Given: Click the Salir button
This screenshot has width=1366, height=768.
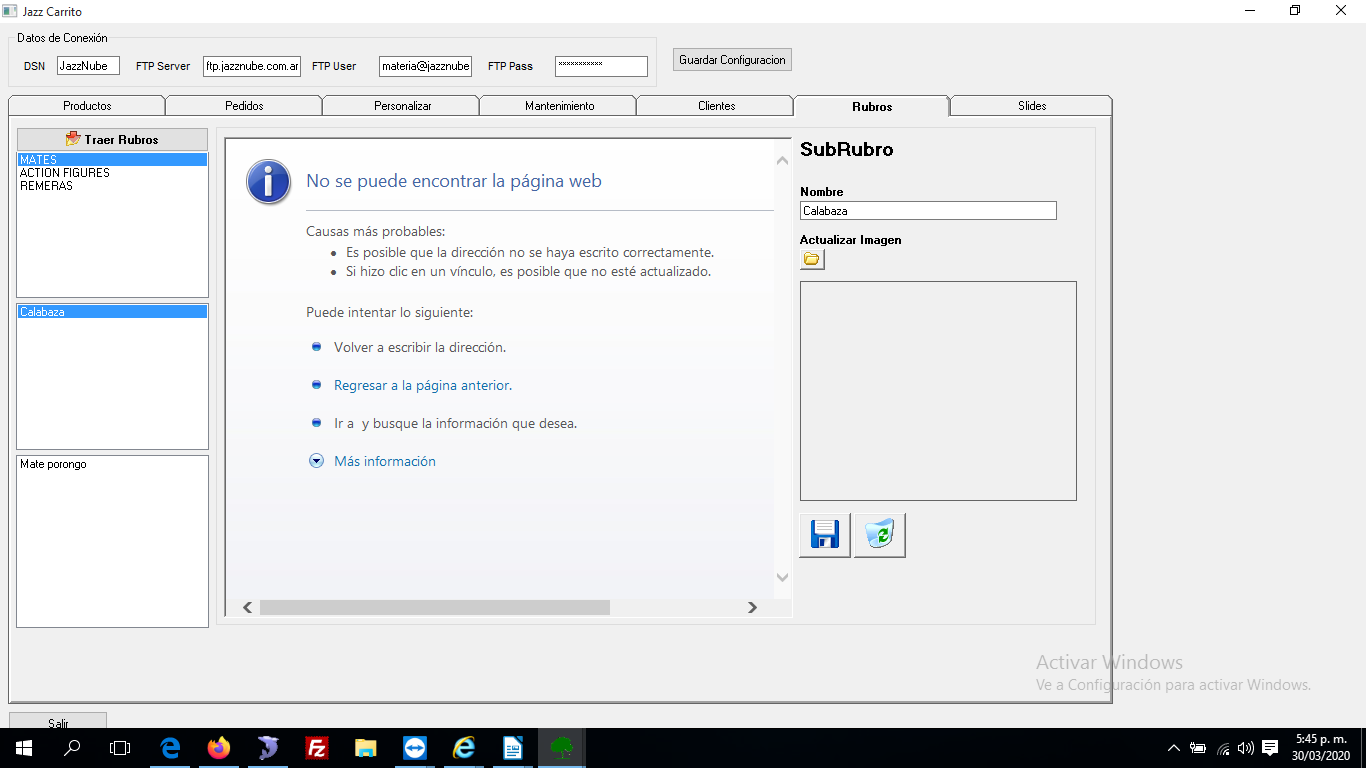Looking at the screenshot, I should coord(58,722).
